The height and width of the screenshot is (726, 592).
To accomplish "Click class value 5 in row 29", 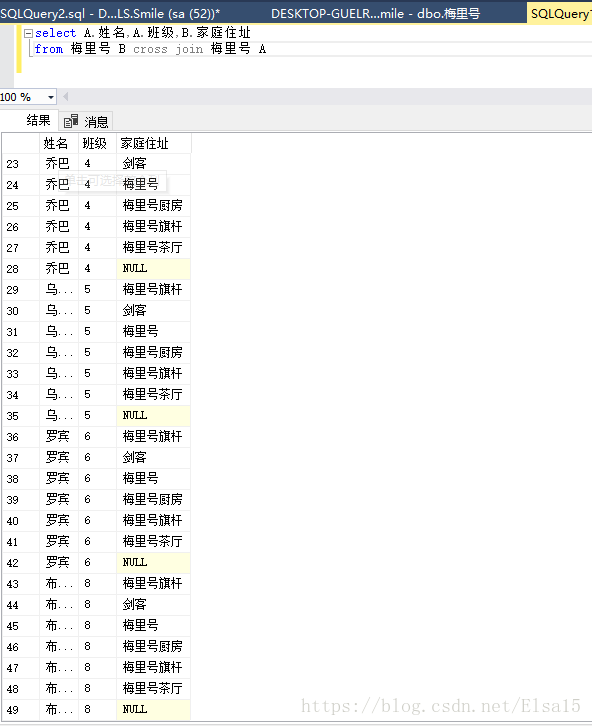I will 98,289.
